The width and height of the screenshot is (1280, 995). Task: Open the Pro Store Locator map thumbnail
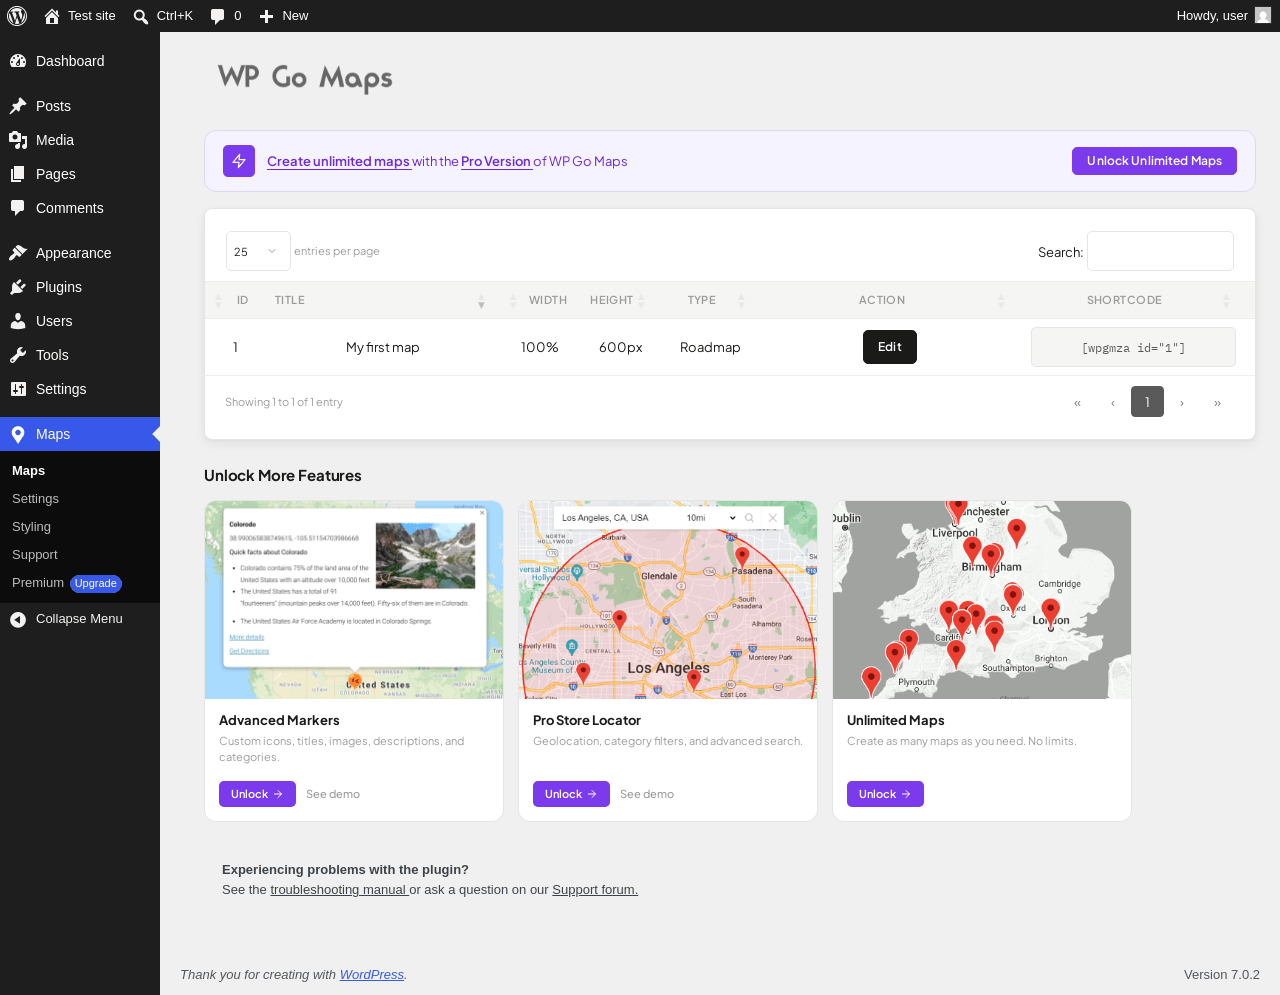point(668,600)
